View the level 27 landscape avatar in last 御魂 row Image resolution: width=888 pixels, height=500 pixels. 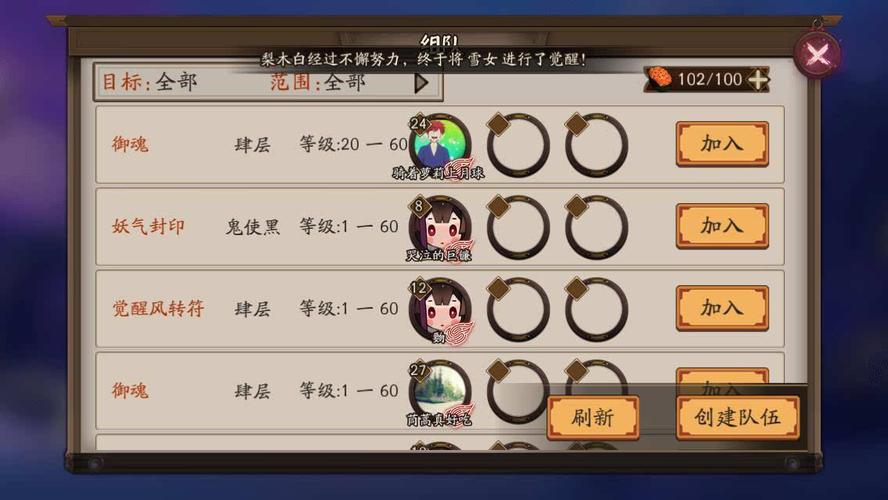coord(440,391)
